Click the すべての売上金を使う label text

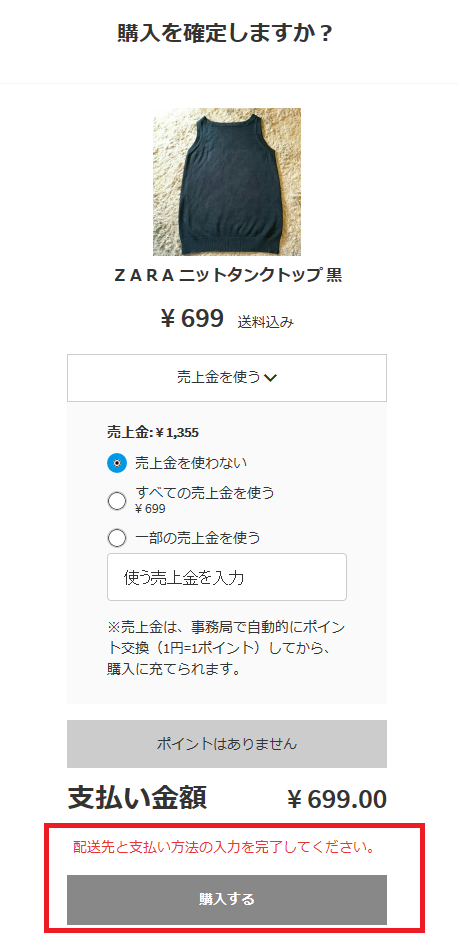pos(205,493)
